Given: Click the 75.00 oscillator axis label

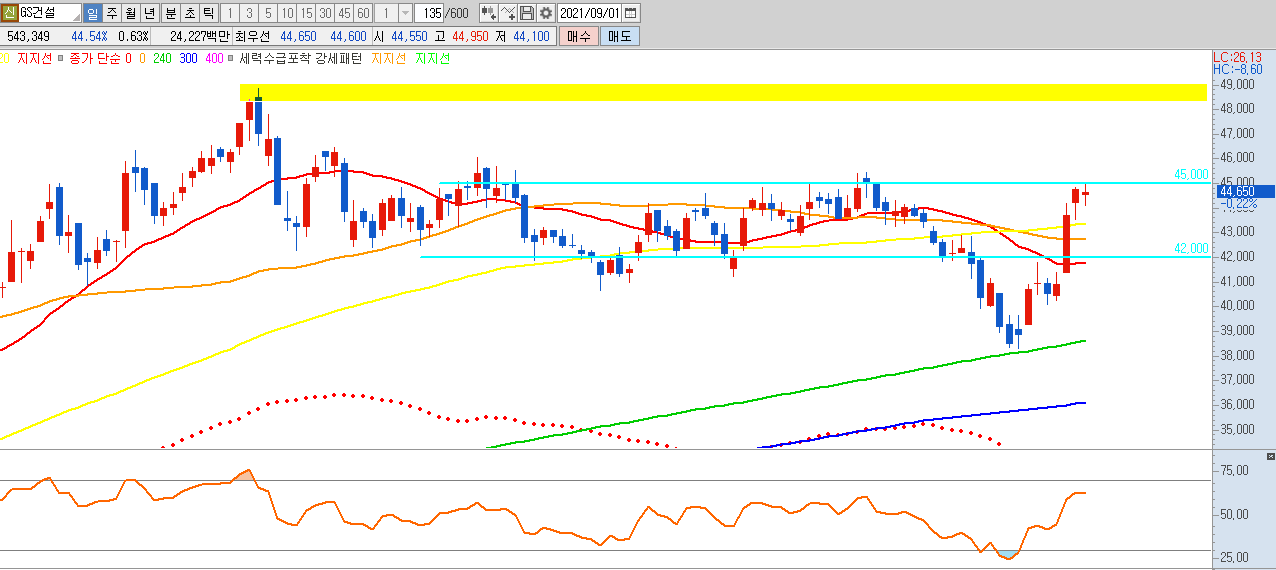Looking at the screenshot, I should point(1234,471).
